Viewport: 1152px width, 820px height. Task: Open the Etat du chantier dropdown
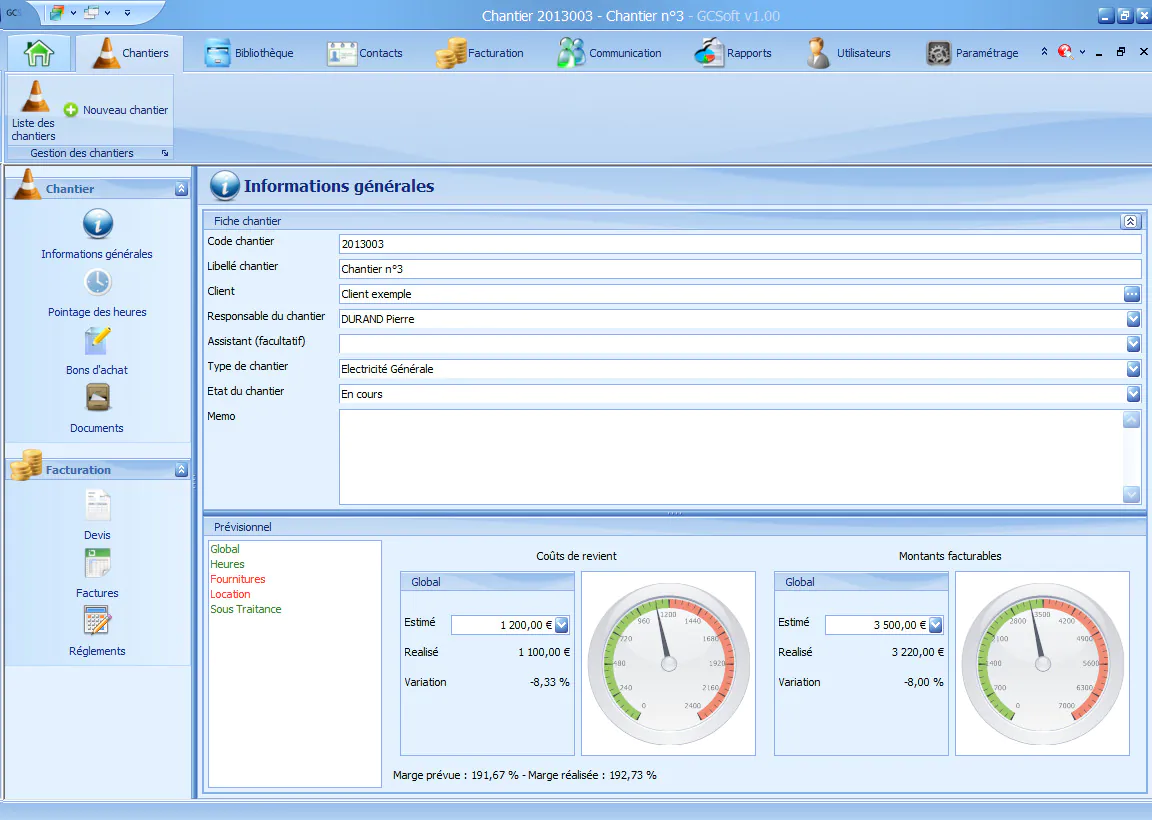click(1131, 394)
